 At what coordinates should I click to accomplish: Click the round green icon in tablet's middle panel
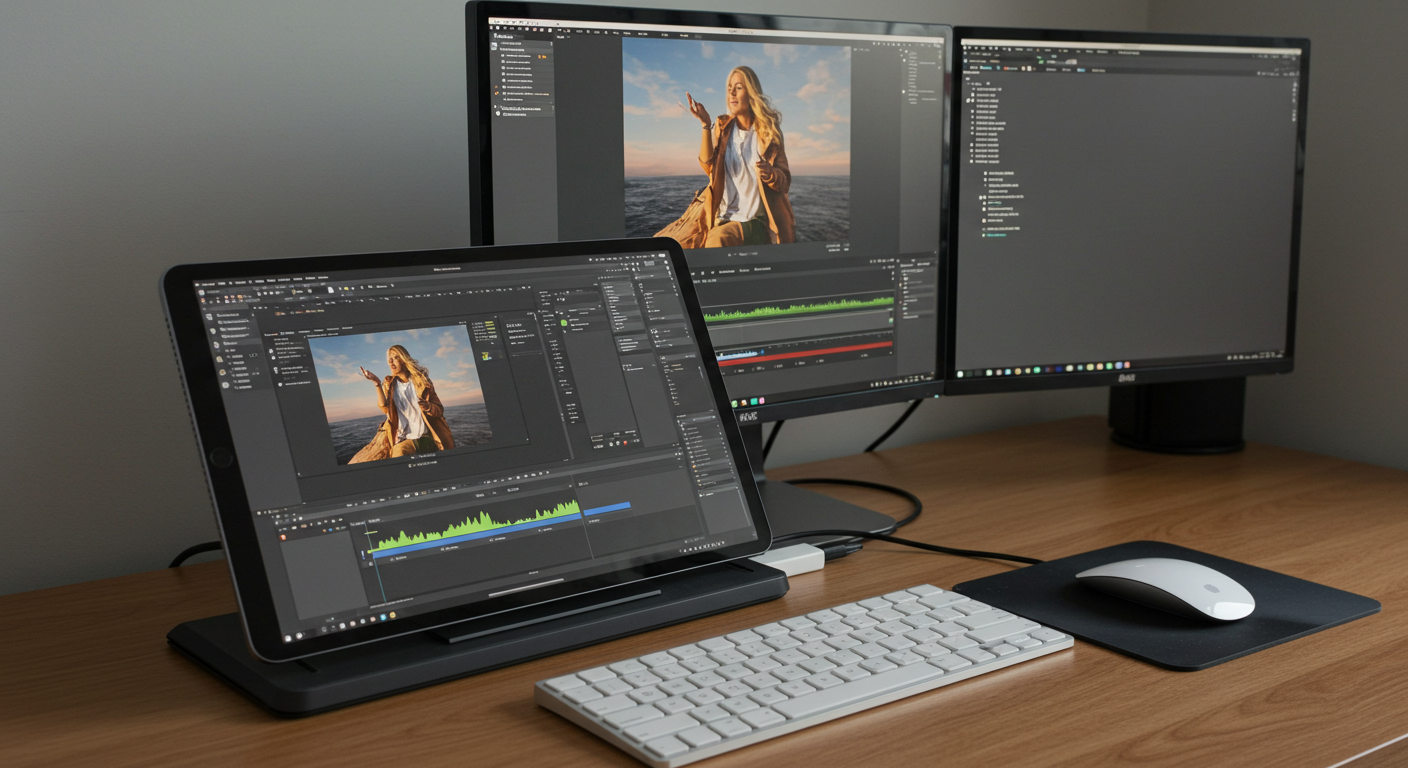563,323
